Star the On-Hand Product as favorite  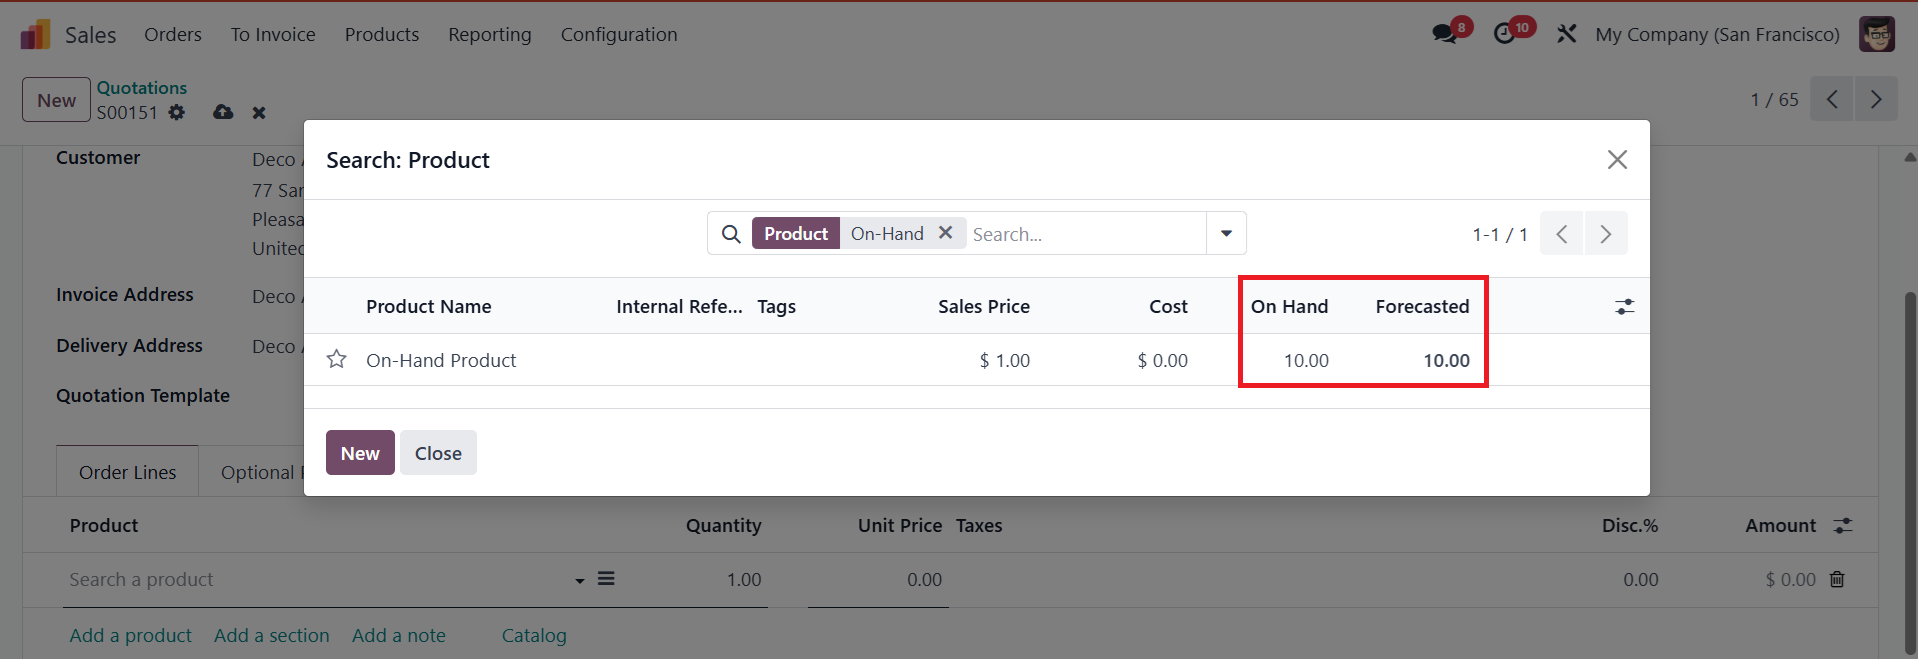pyautogui.click(x=336, y=359)
